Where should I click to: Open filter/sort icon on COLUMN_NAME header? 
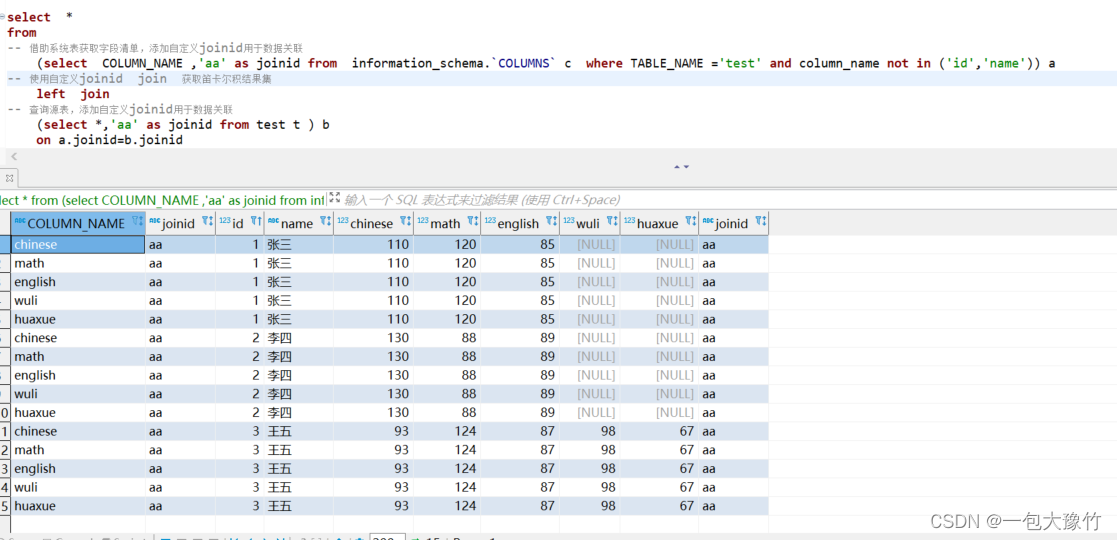tap(137, 223)
